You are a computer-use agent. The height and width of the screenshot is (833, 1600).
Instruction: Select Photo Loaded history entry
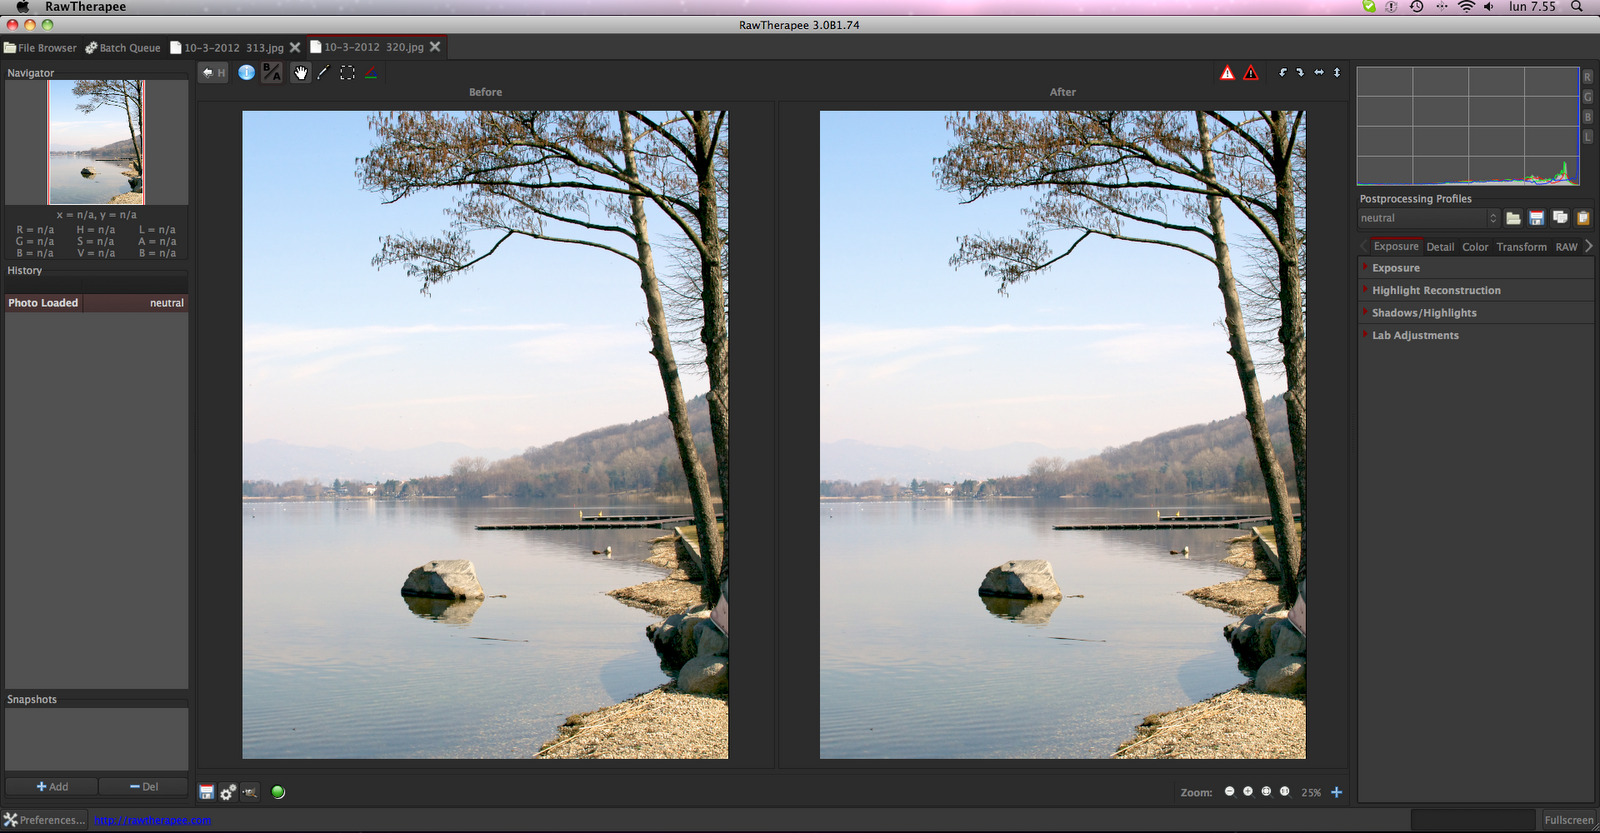pos(96,303)
